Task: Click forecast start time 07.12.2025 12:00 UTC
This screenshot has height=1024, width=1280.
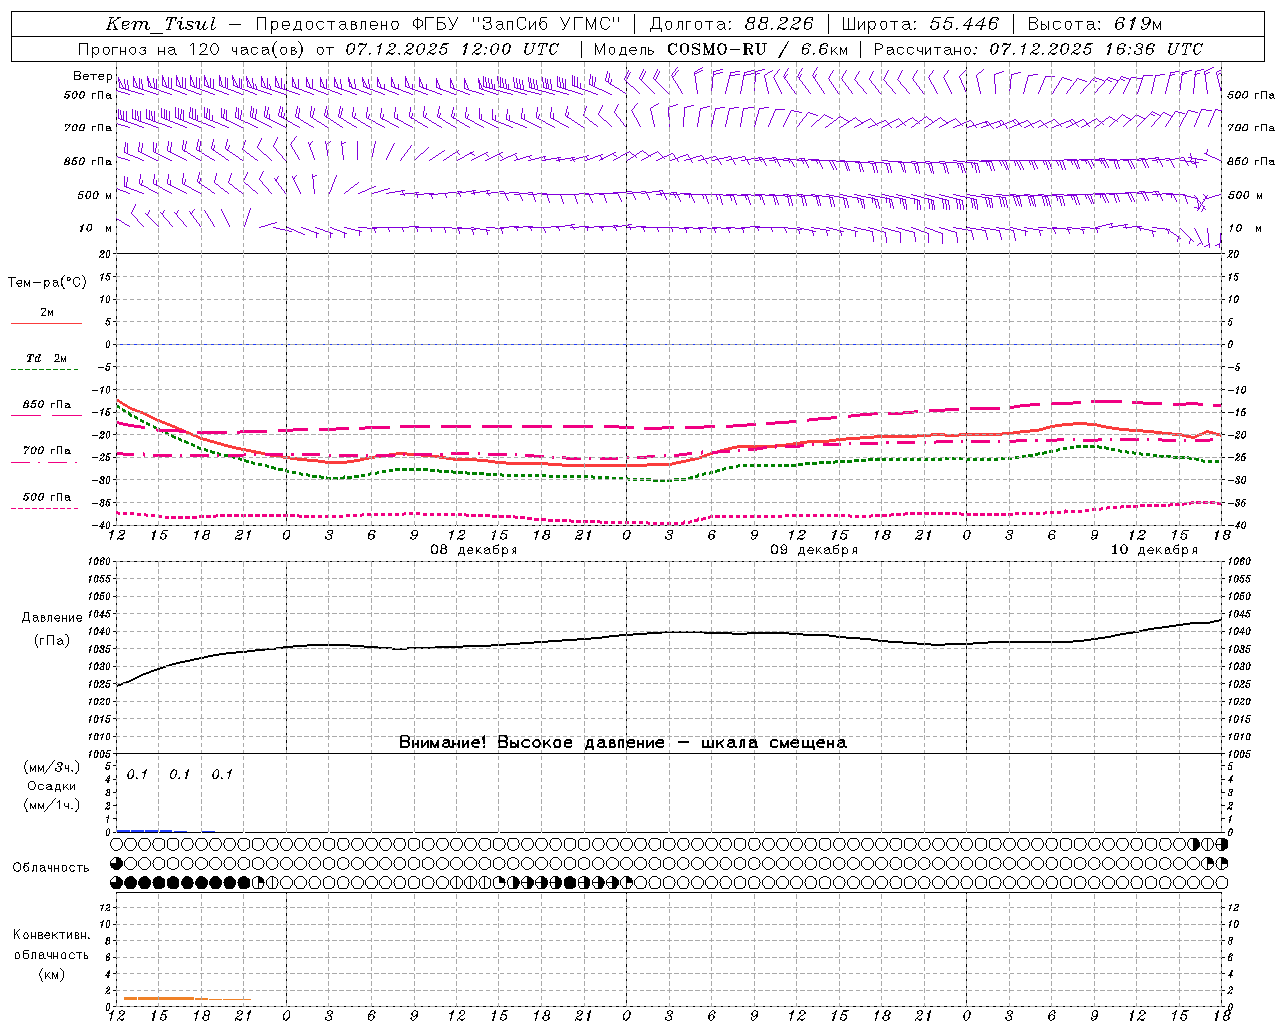Action: (452, 49)
